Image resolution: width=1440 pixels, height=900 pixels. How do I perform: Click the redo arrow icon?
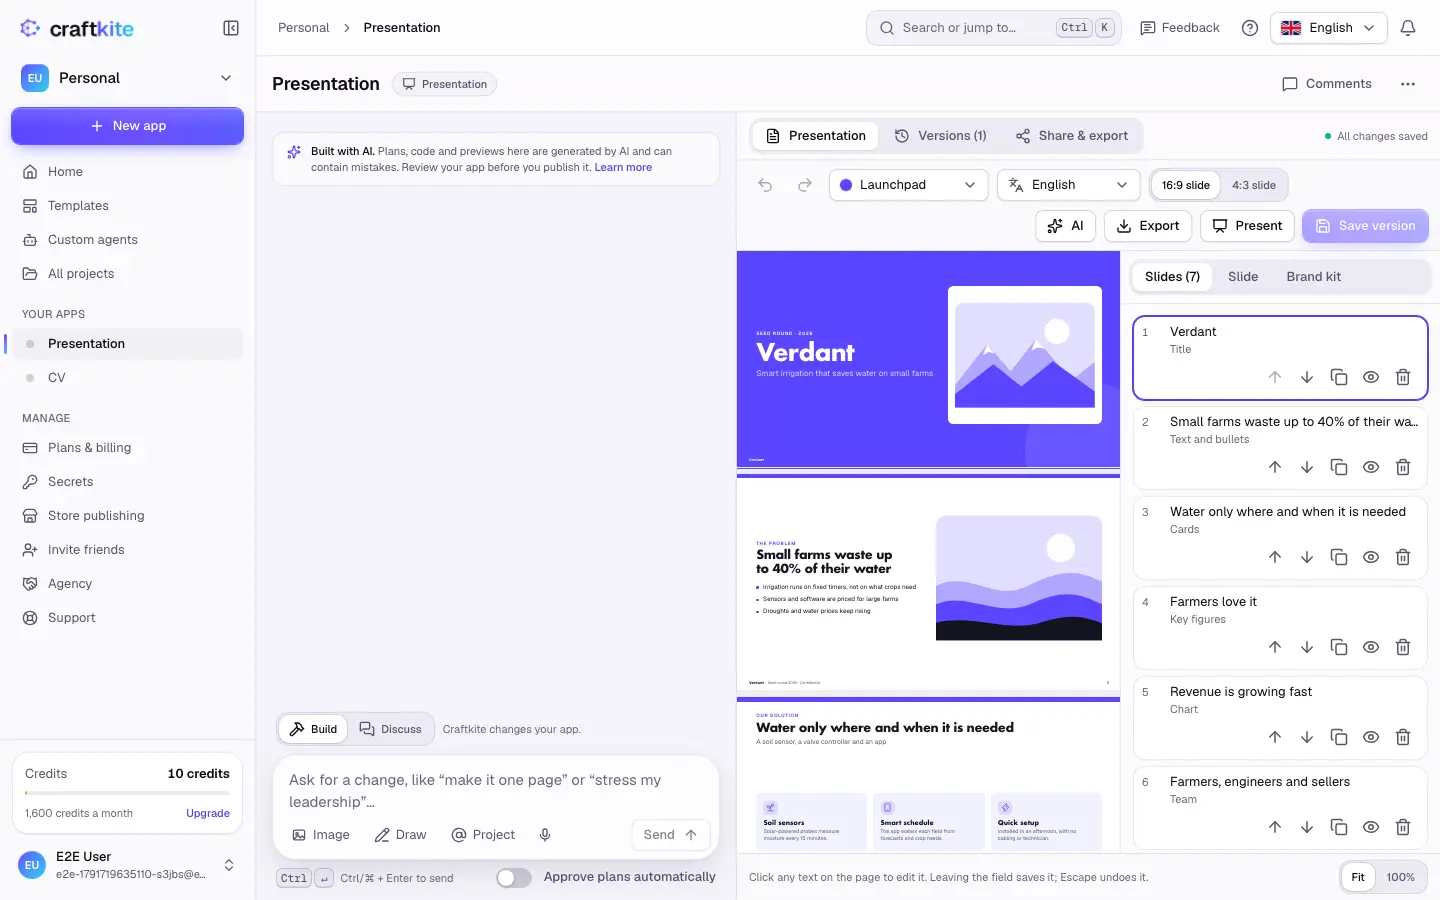click(x=805, y=185)
